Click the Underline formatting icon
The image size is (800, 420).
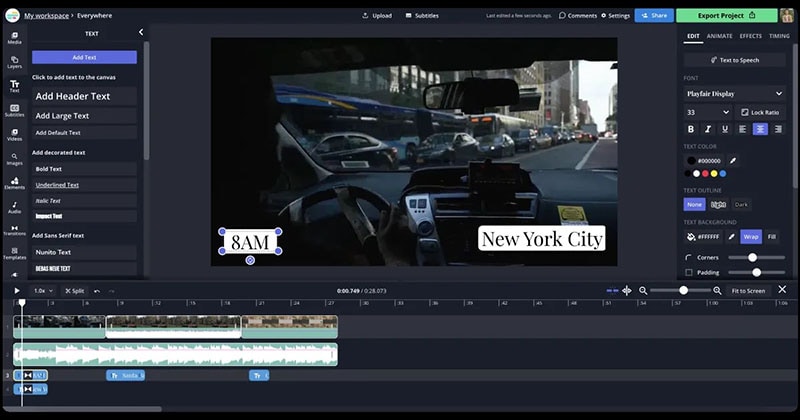pos(724,129)
